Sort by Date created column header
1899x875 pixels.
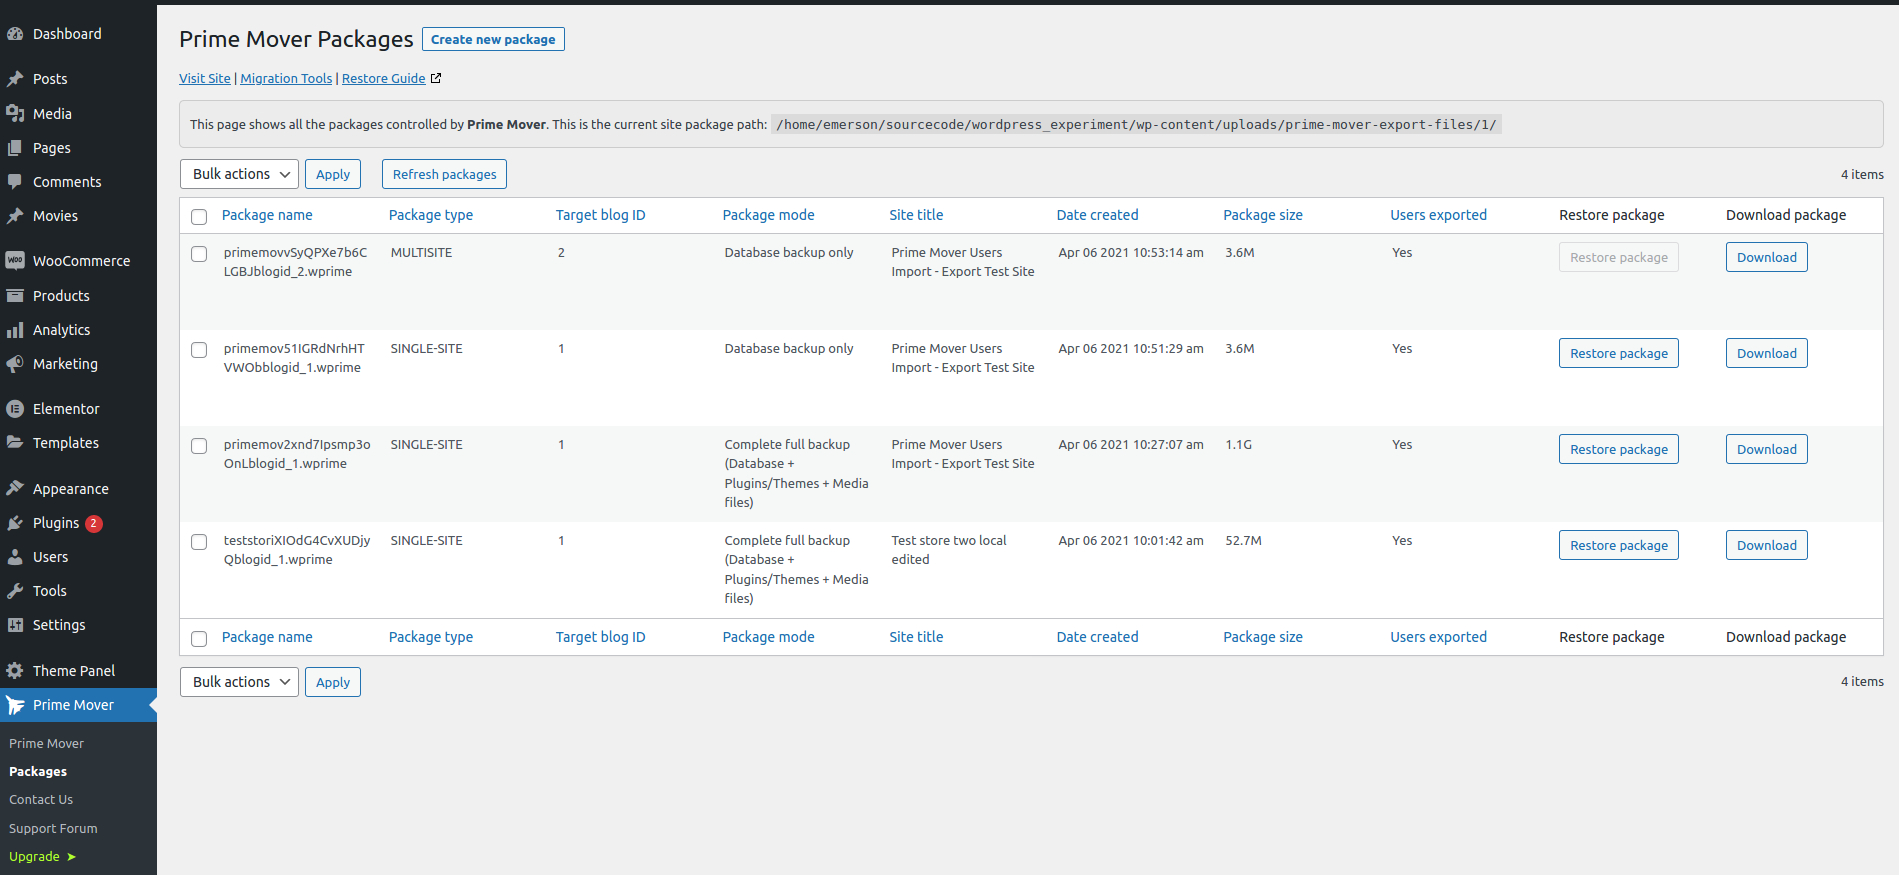click(1098, 215)
